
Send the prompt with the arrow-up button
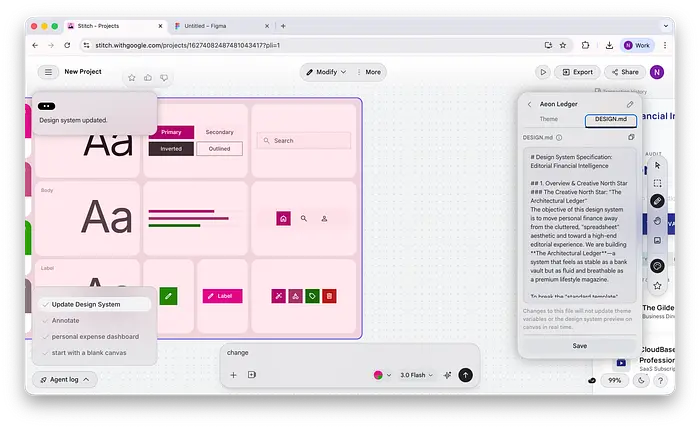tap(465, 375)
